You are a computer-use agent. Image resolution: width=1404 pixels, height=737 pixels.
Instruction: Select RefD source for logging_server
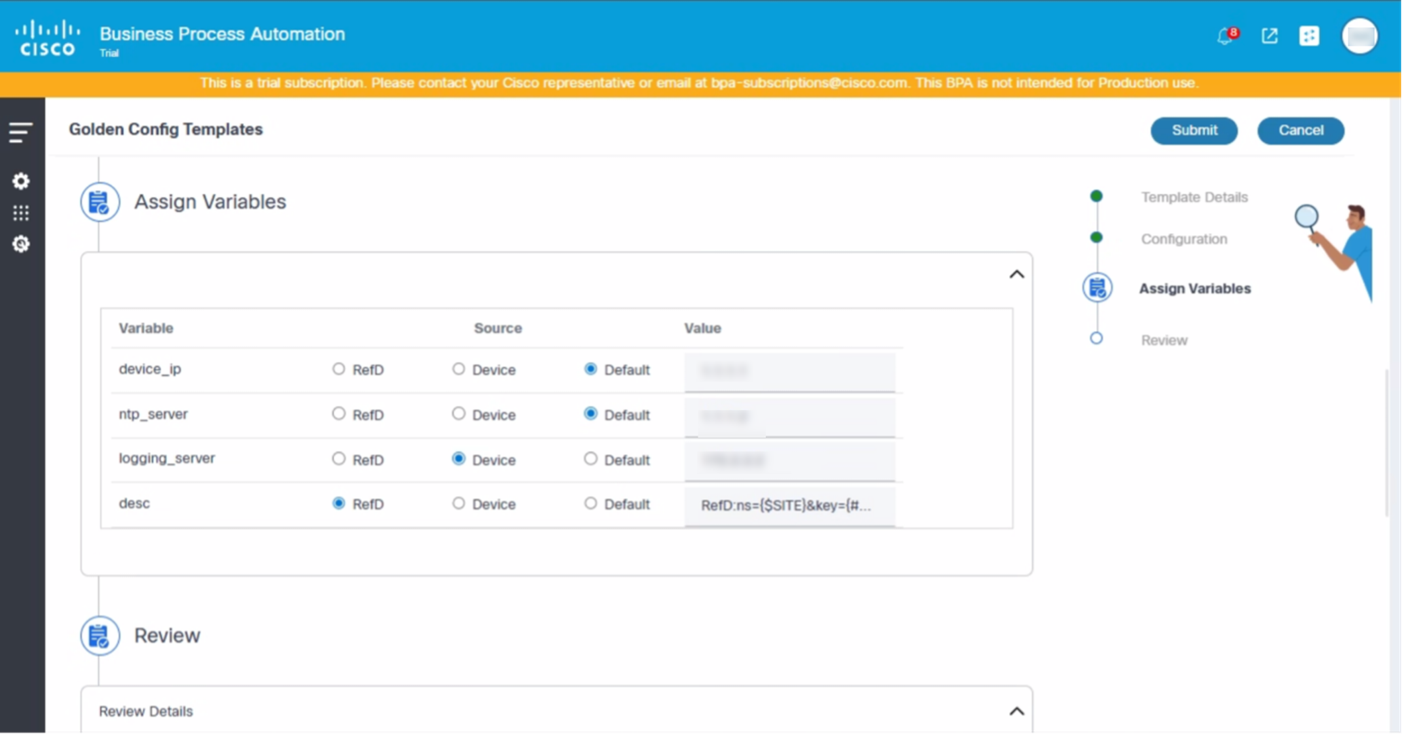pos(339,459)
